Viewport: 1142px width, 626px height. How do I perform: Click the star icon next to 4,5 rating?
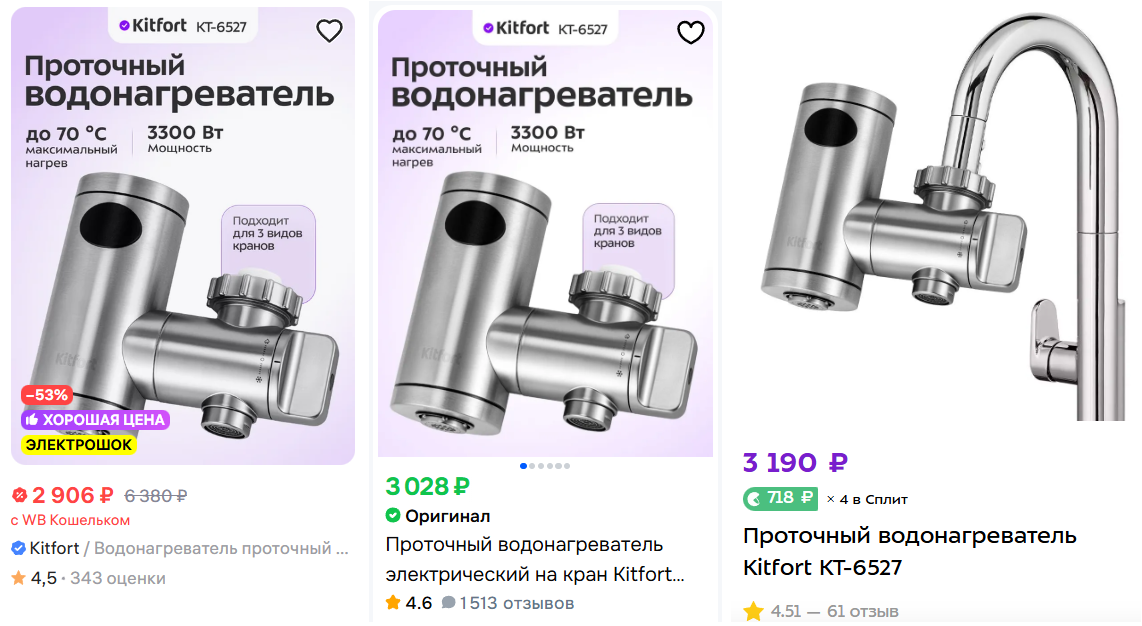pyautogui.click(x=18, y=578)
